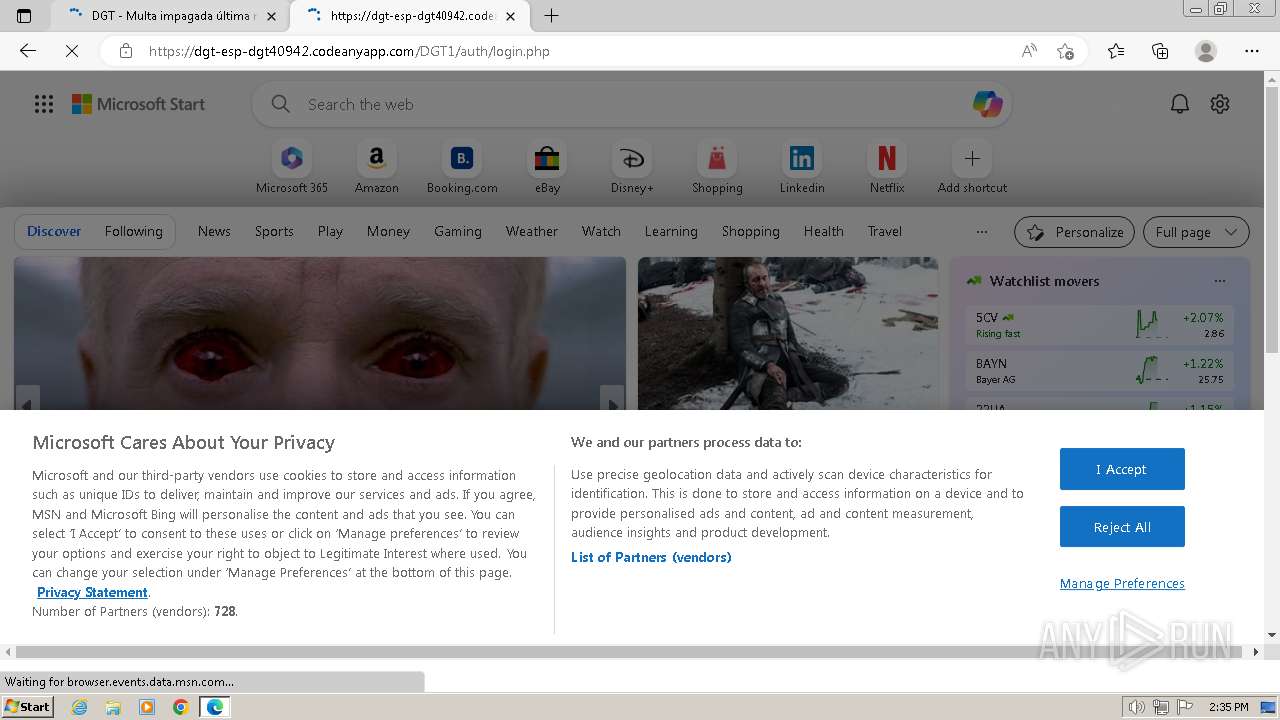Click the address bar URL
1280x720 pixels.
[349, 51]
